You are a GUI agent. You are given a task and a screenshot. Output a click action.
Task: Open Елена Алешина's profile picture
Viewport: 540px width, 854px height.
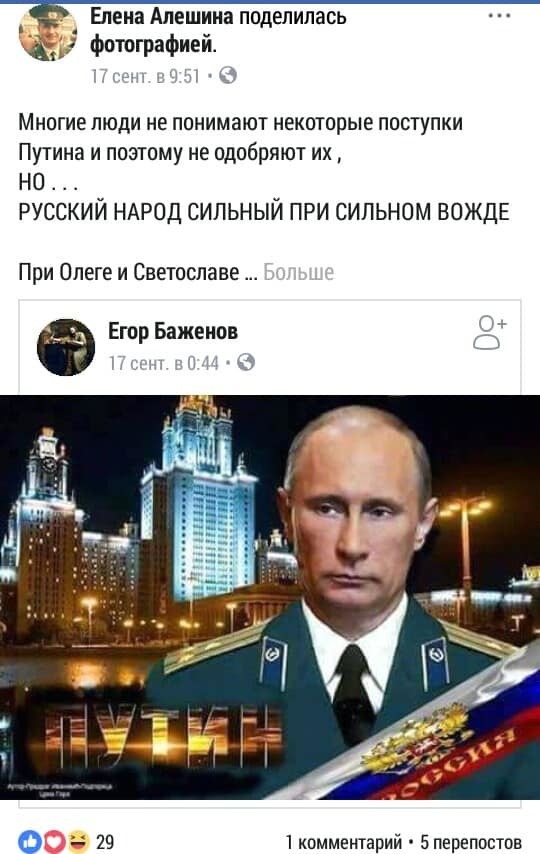[47, 32]
